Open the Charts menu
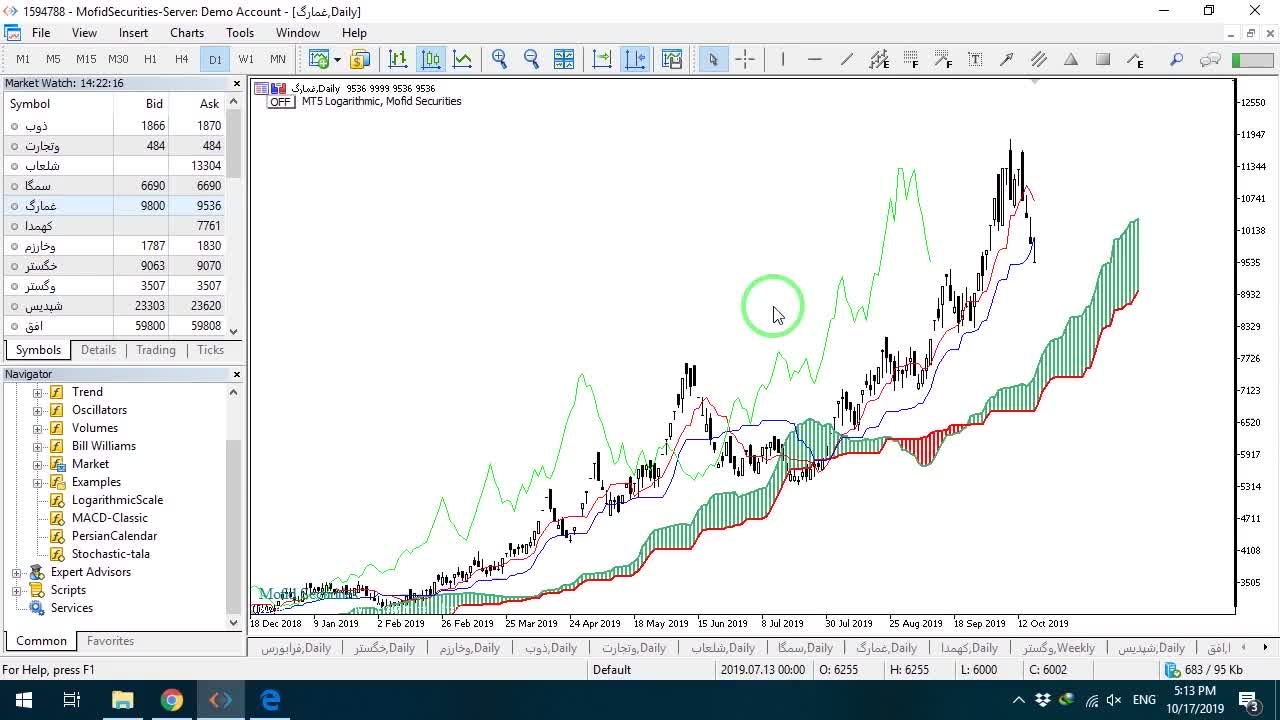 (x=187, y=33)
